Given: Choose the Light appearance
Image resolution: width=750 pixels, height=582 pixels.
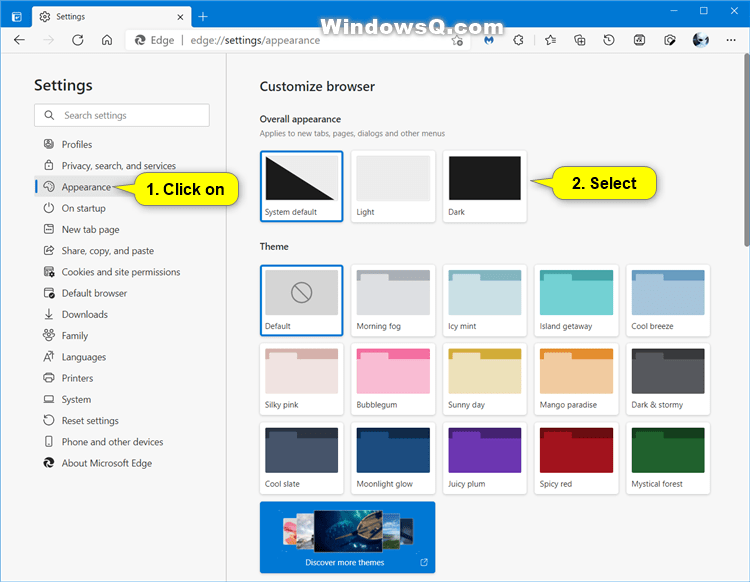Looking at the screenshot, I should click(x=393, y=187).
